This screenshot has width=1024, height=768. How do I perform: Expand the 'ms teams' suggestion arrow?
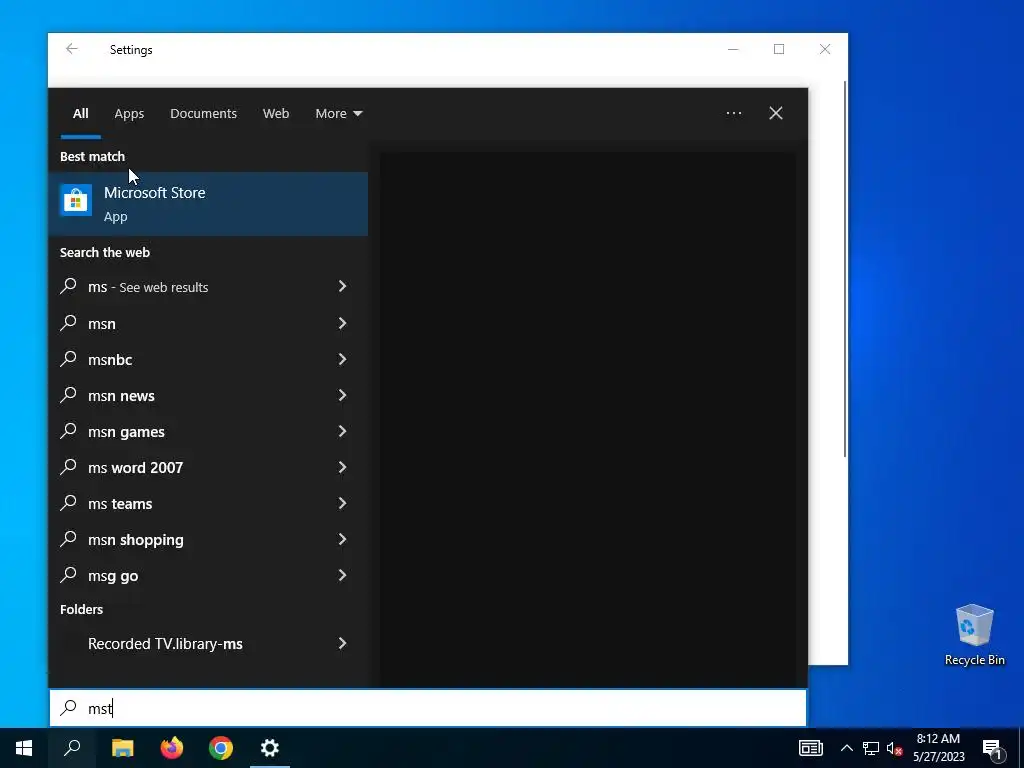[342, 503]
